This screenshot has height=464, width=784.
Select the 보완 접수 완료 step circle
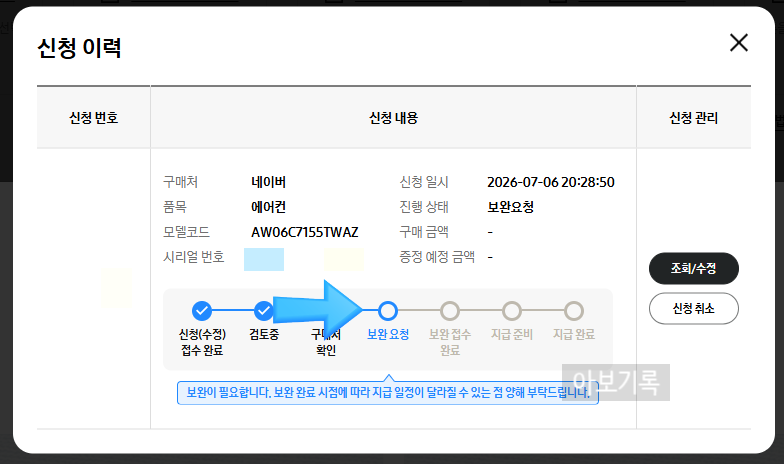click(450, 311)
